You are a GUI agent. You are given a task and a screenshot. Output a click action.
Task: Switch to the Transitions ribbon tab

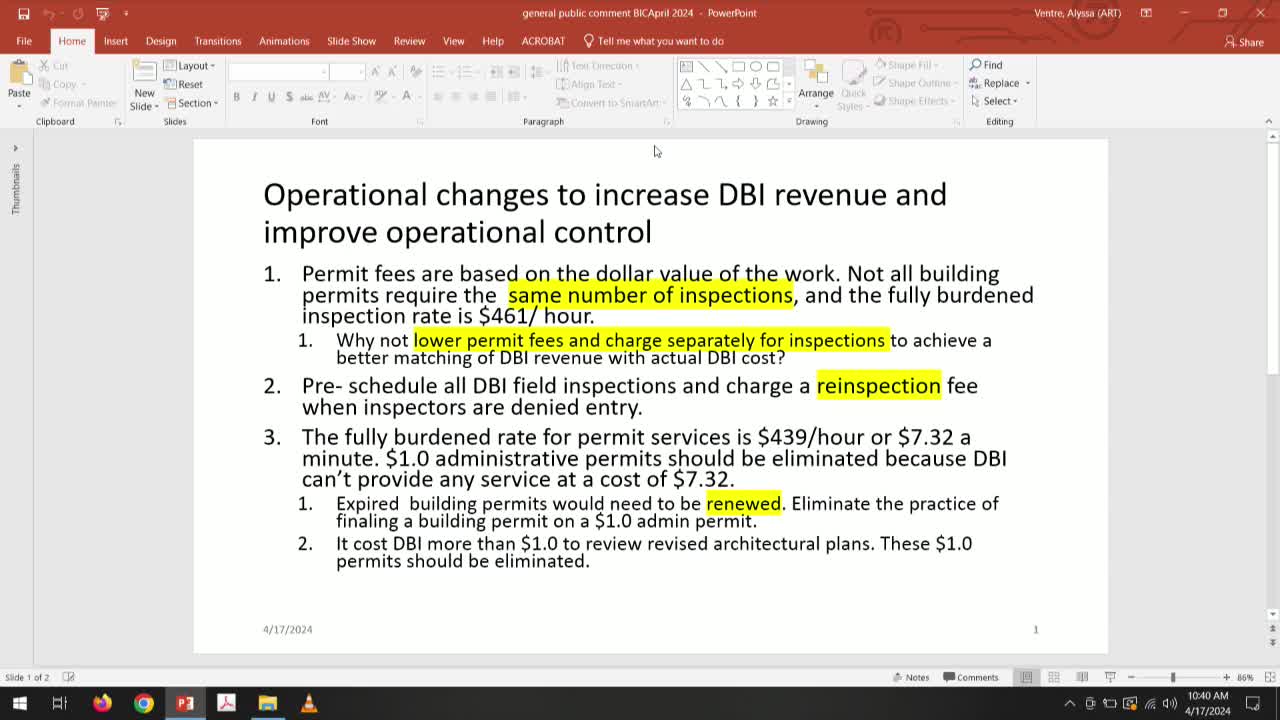[x=217, y=41]
